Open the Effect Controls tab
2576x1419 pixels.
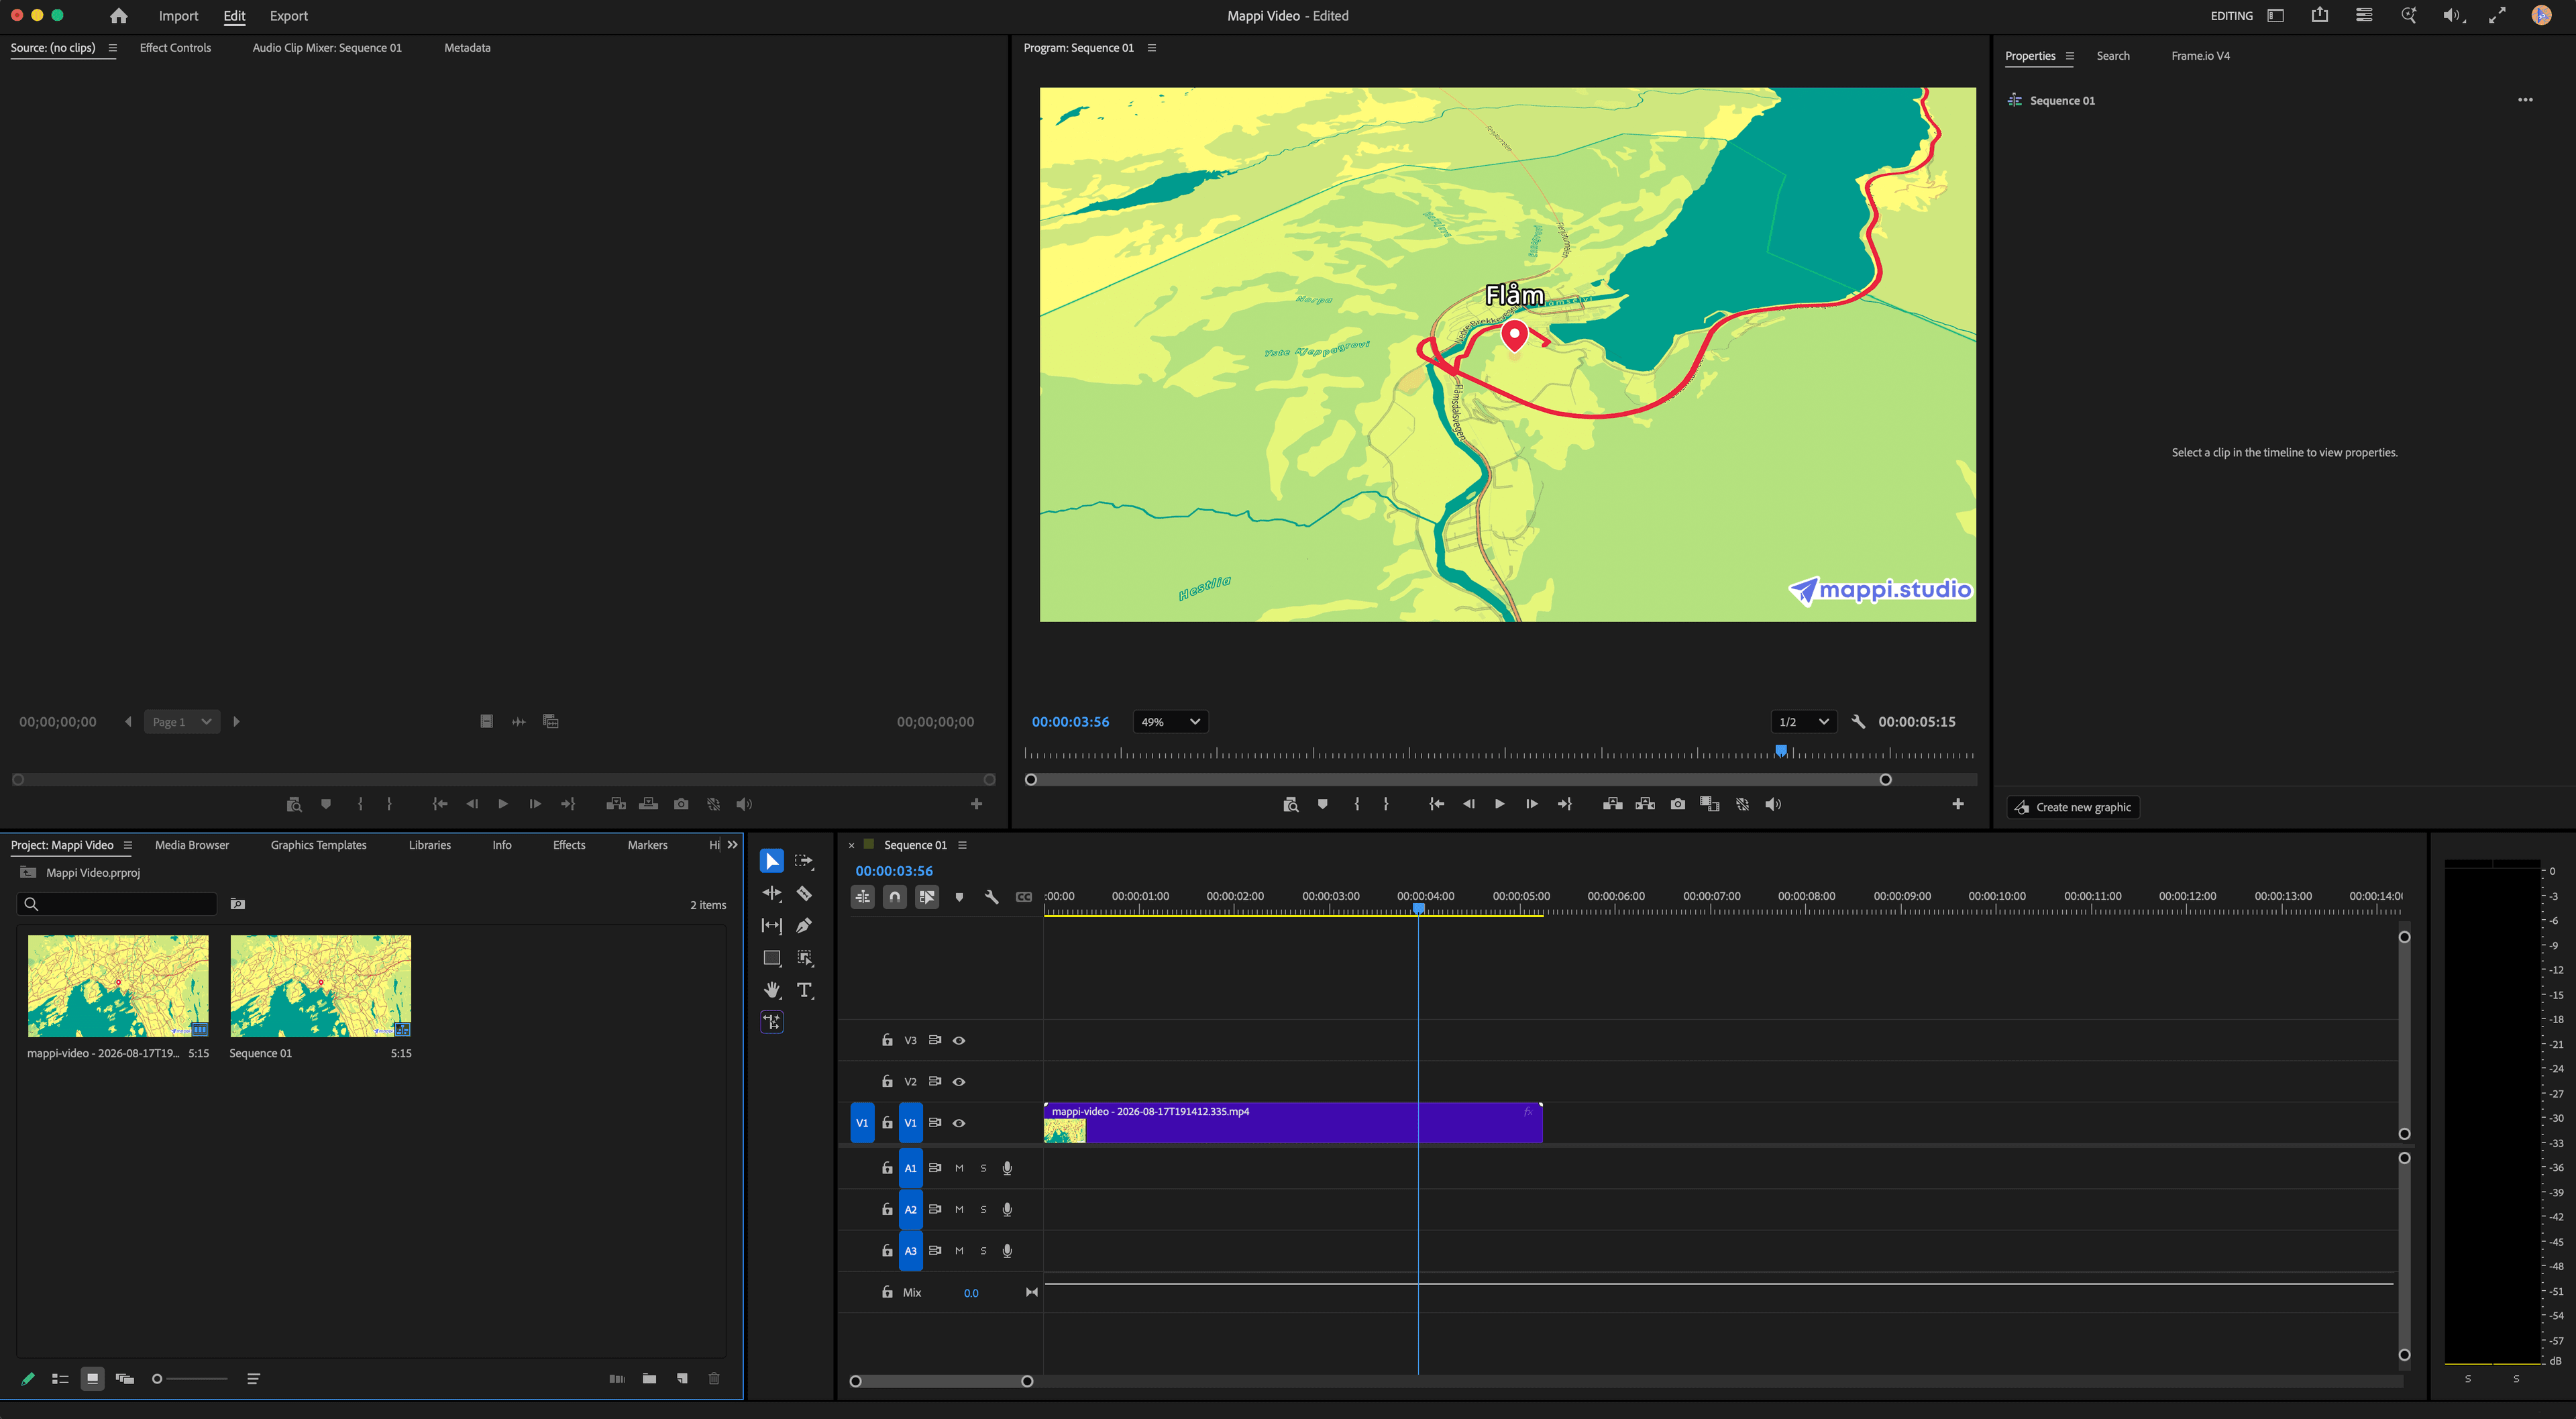[x=175, y=47]
